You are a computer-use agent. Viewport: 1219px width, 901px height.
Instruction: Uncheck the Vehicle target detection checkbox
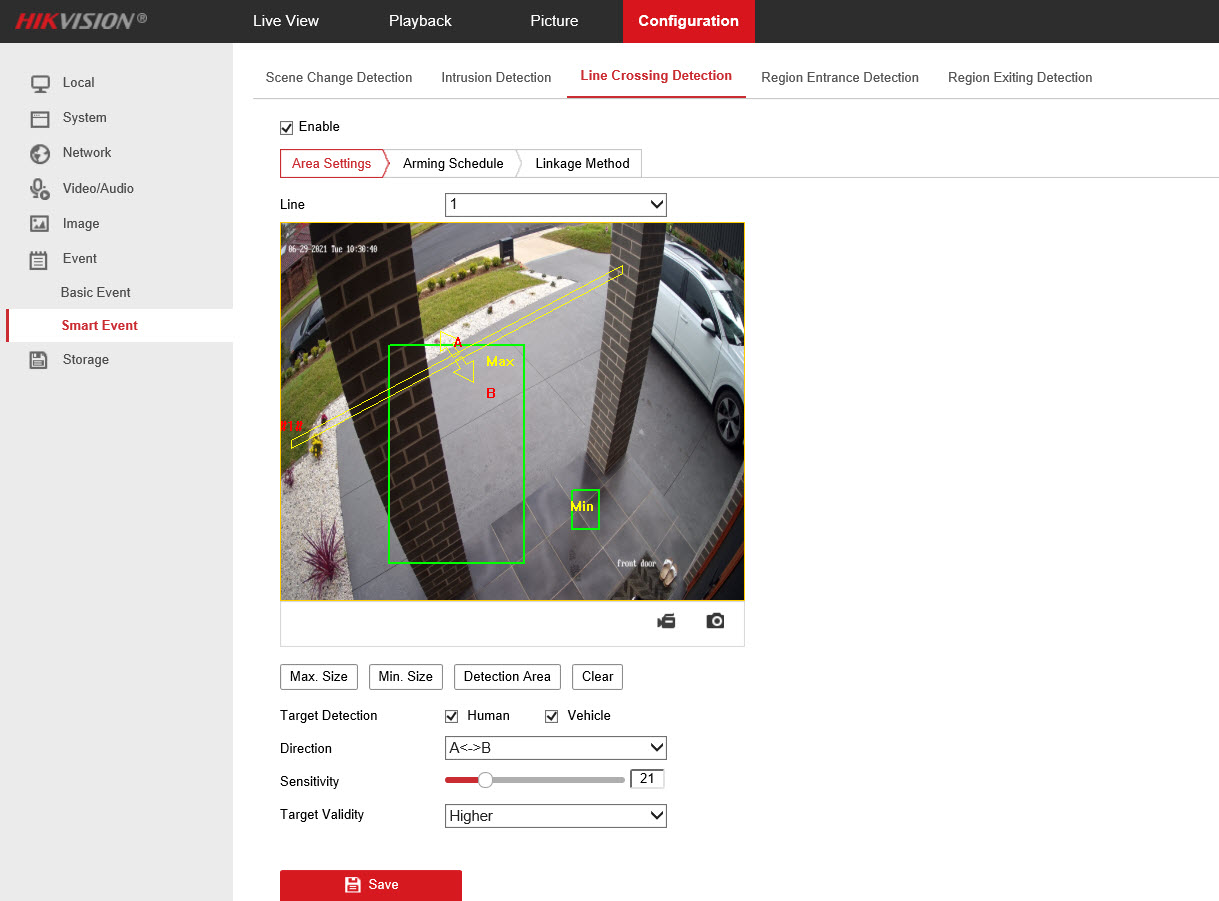tap(552, 716)
